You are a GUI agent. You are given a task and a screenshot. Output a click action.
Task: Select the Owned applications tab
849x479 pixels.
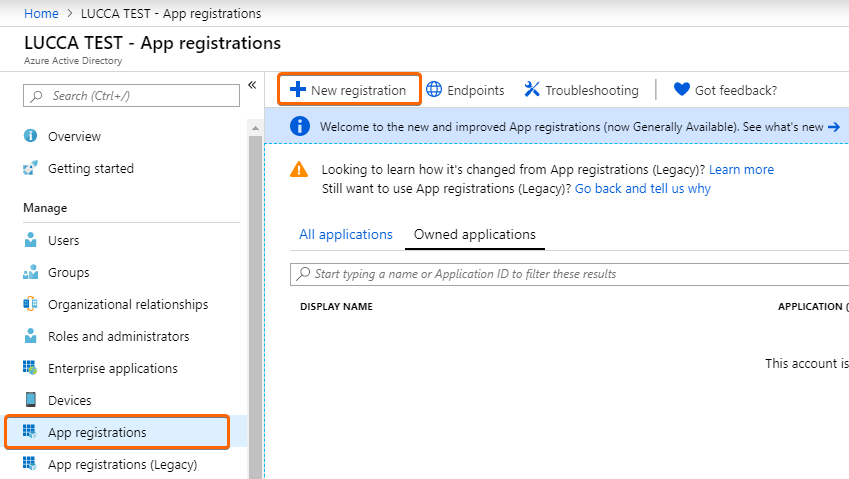[x=475, y=234]
